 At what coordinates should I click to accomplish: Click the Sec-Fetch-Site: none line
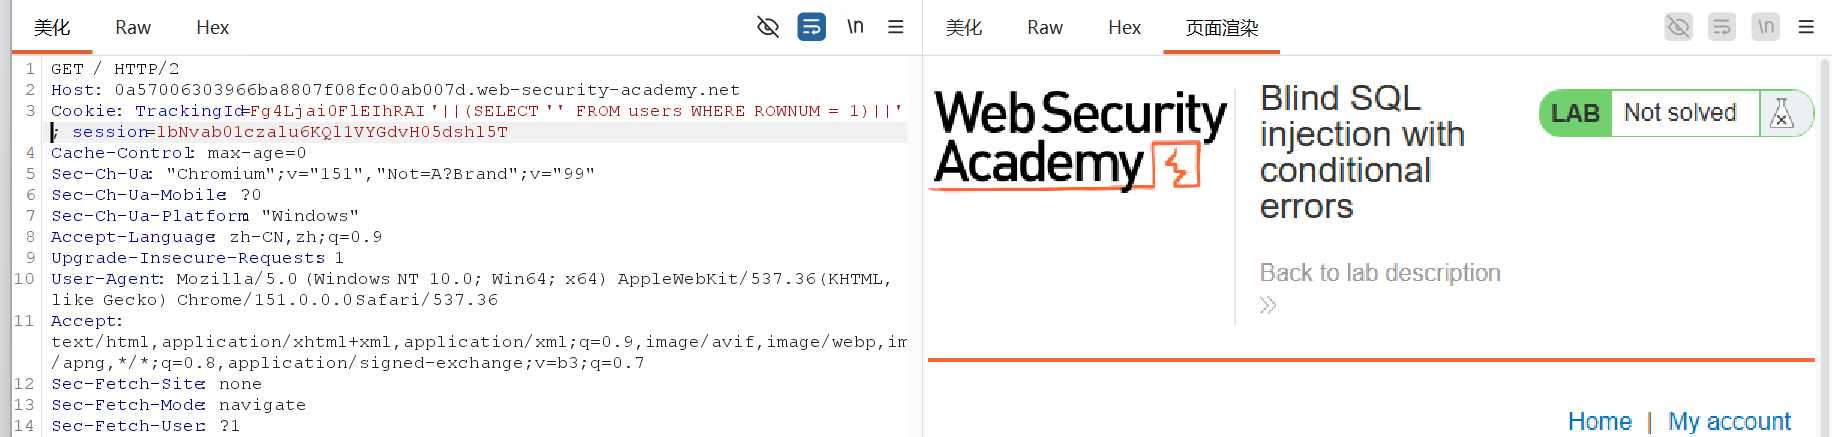[156, 384]
